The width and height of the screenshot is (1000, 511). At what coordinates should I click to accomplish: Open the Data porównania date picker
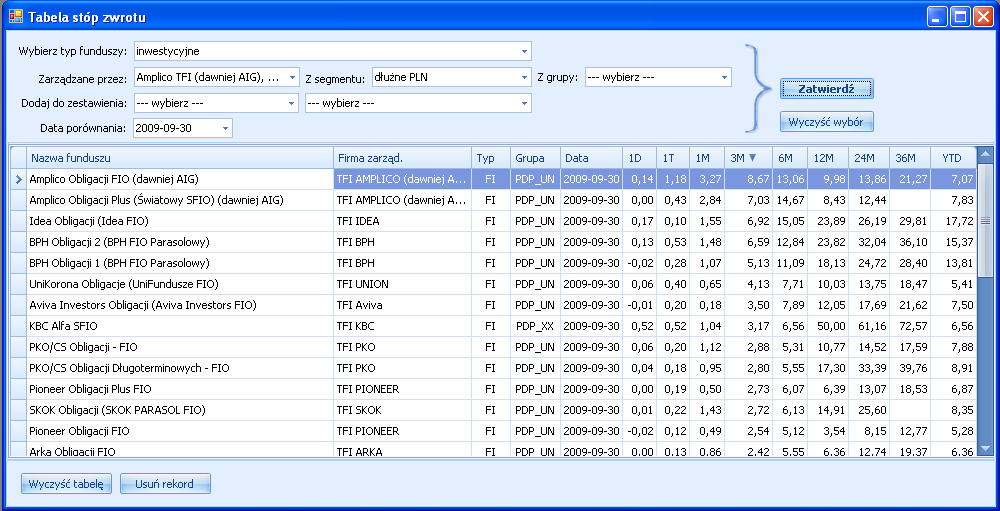[x=225, y=128]
